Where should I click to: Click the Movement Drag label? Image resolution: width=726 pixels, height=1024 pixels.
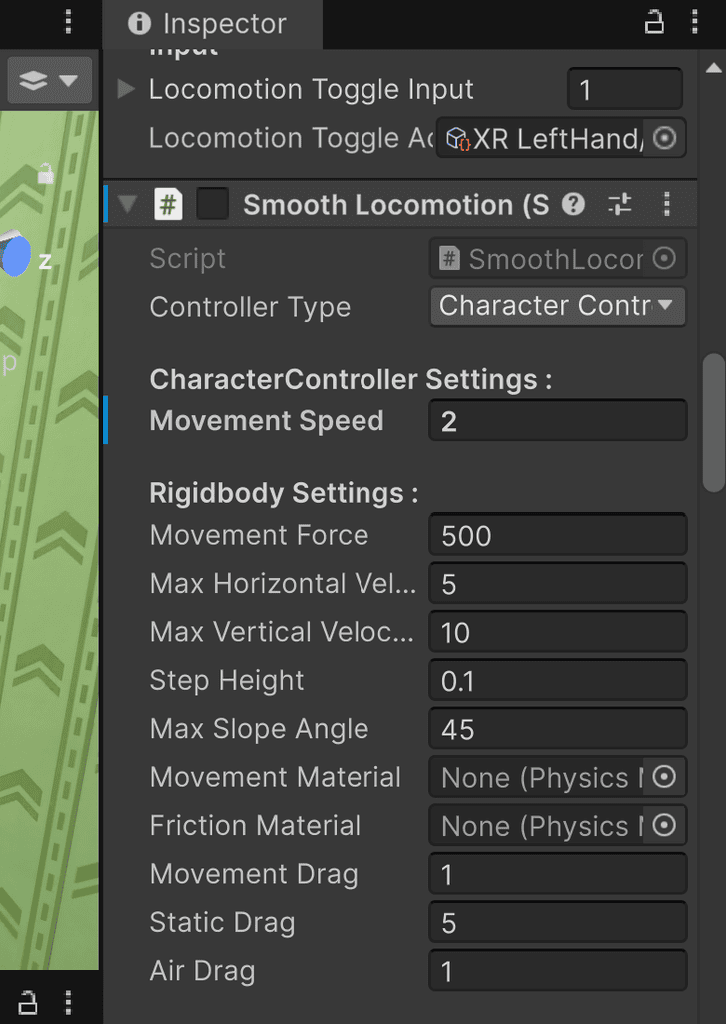pos(255,874)
